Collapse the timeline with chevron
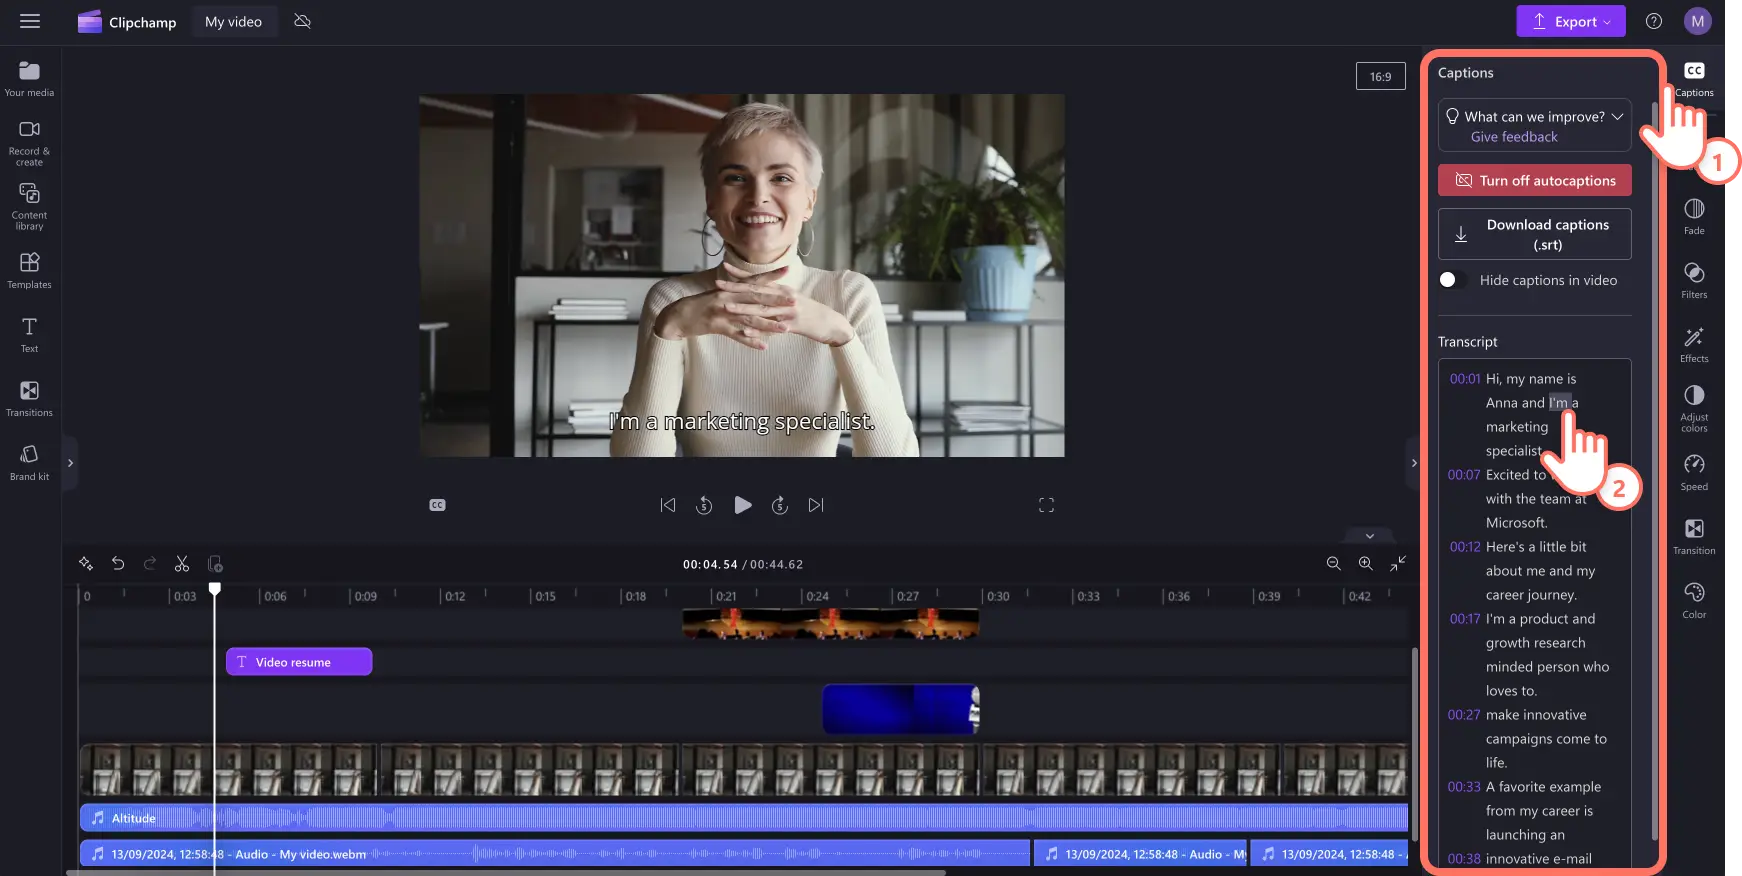 click(1370, 536)
